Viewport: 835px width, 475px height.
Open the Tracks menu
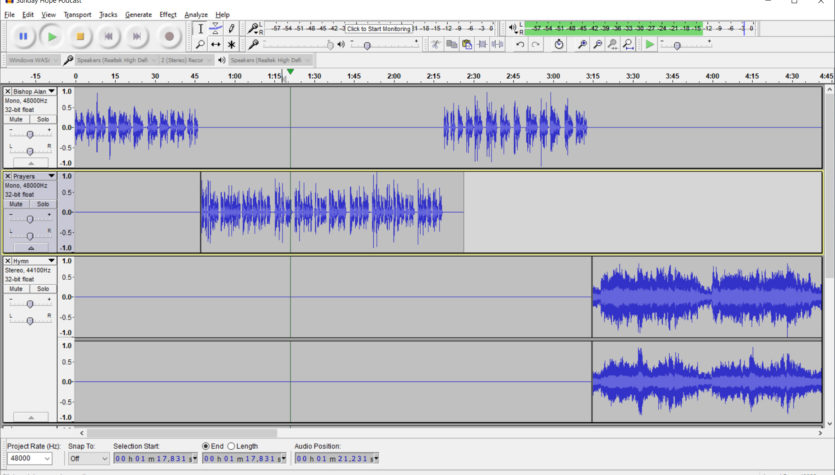(x=108, y=15)
